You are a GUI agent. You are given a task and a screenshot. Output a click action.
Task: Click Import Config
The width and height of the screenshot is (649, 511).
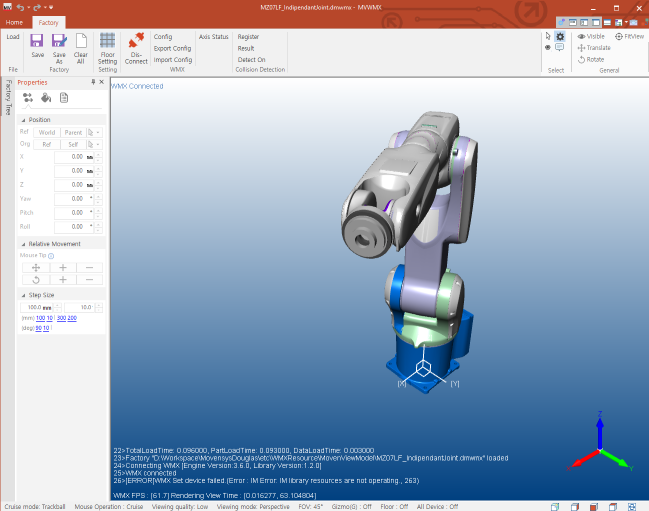point(173,60)
